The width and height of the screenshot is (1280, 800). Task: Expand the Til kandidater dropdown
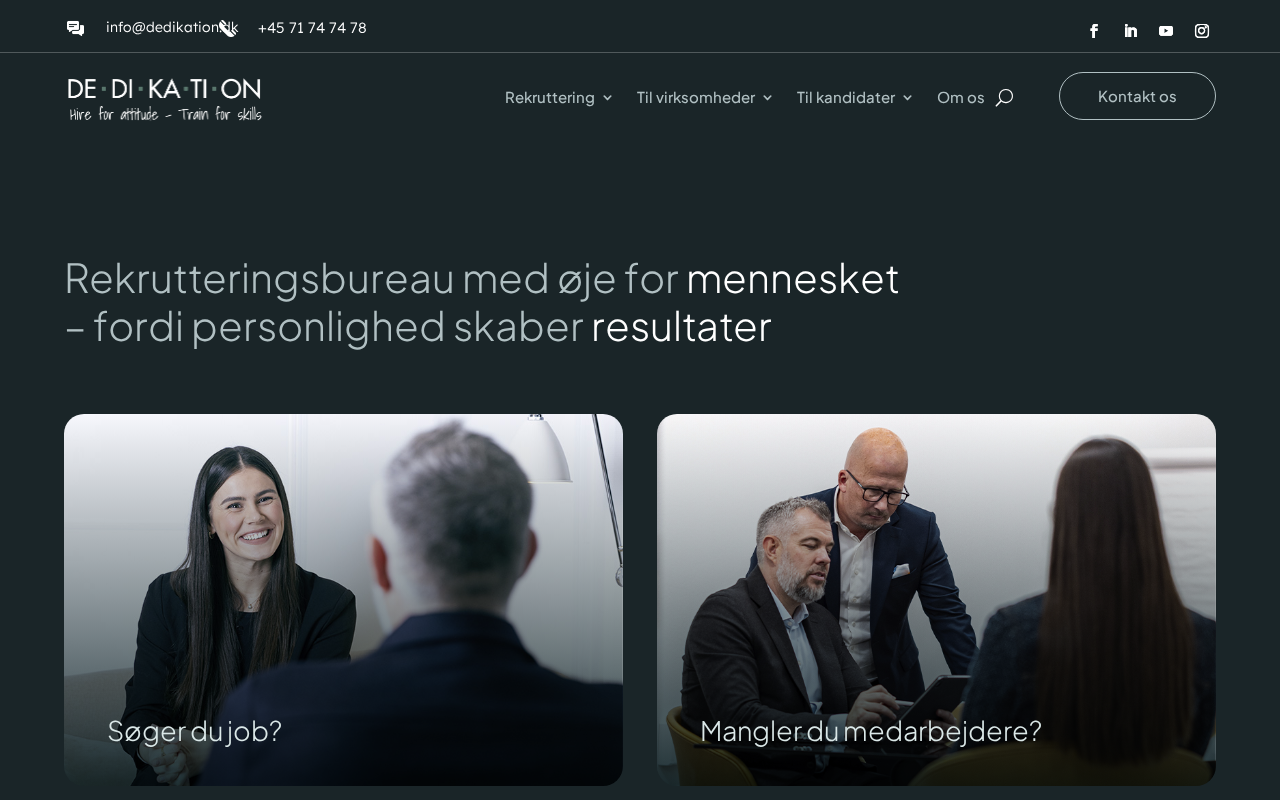pyautogui.click(x=854, y=97)
